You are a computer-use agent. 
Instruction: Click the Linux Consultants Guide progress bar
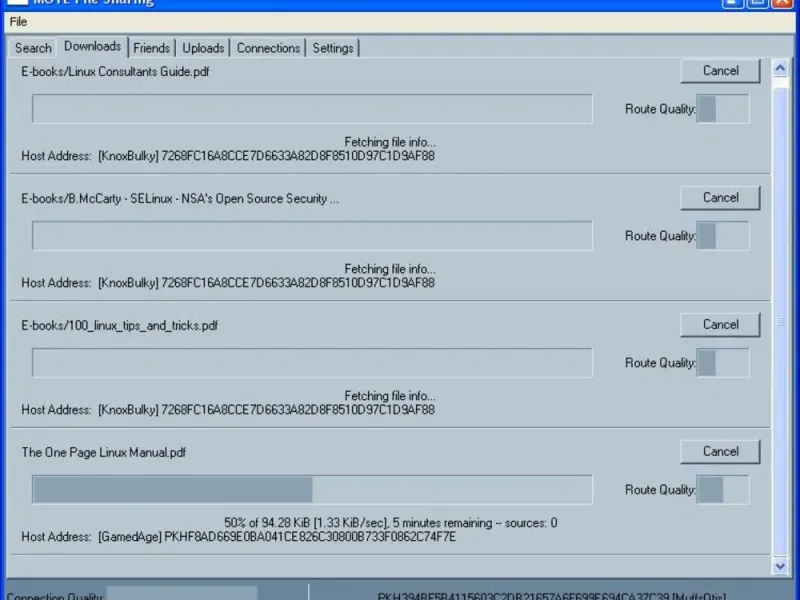[x=312, y=109]
